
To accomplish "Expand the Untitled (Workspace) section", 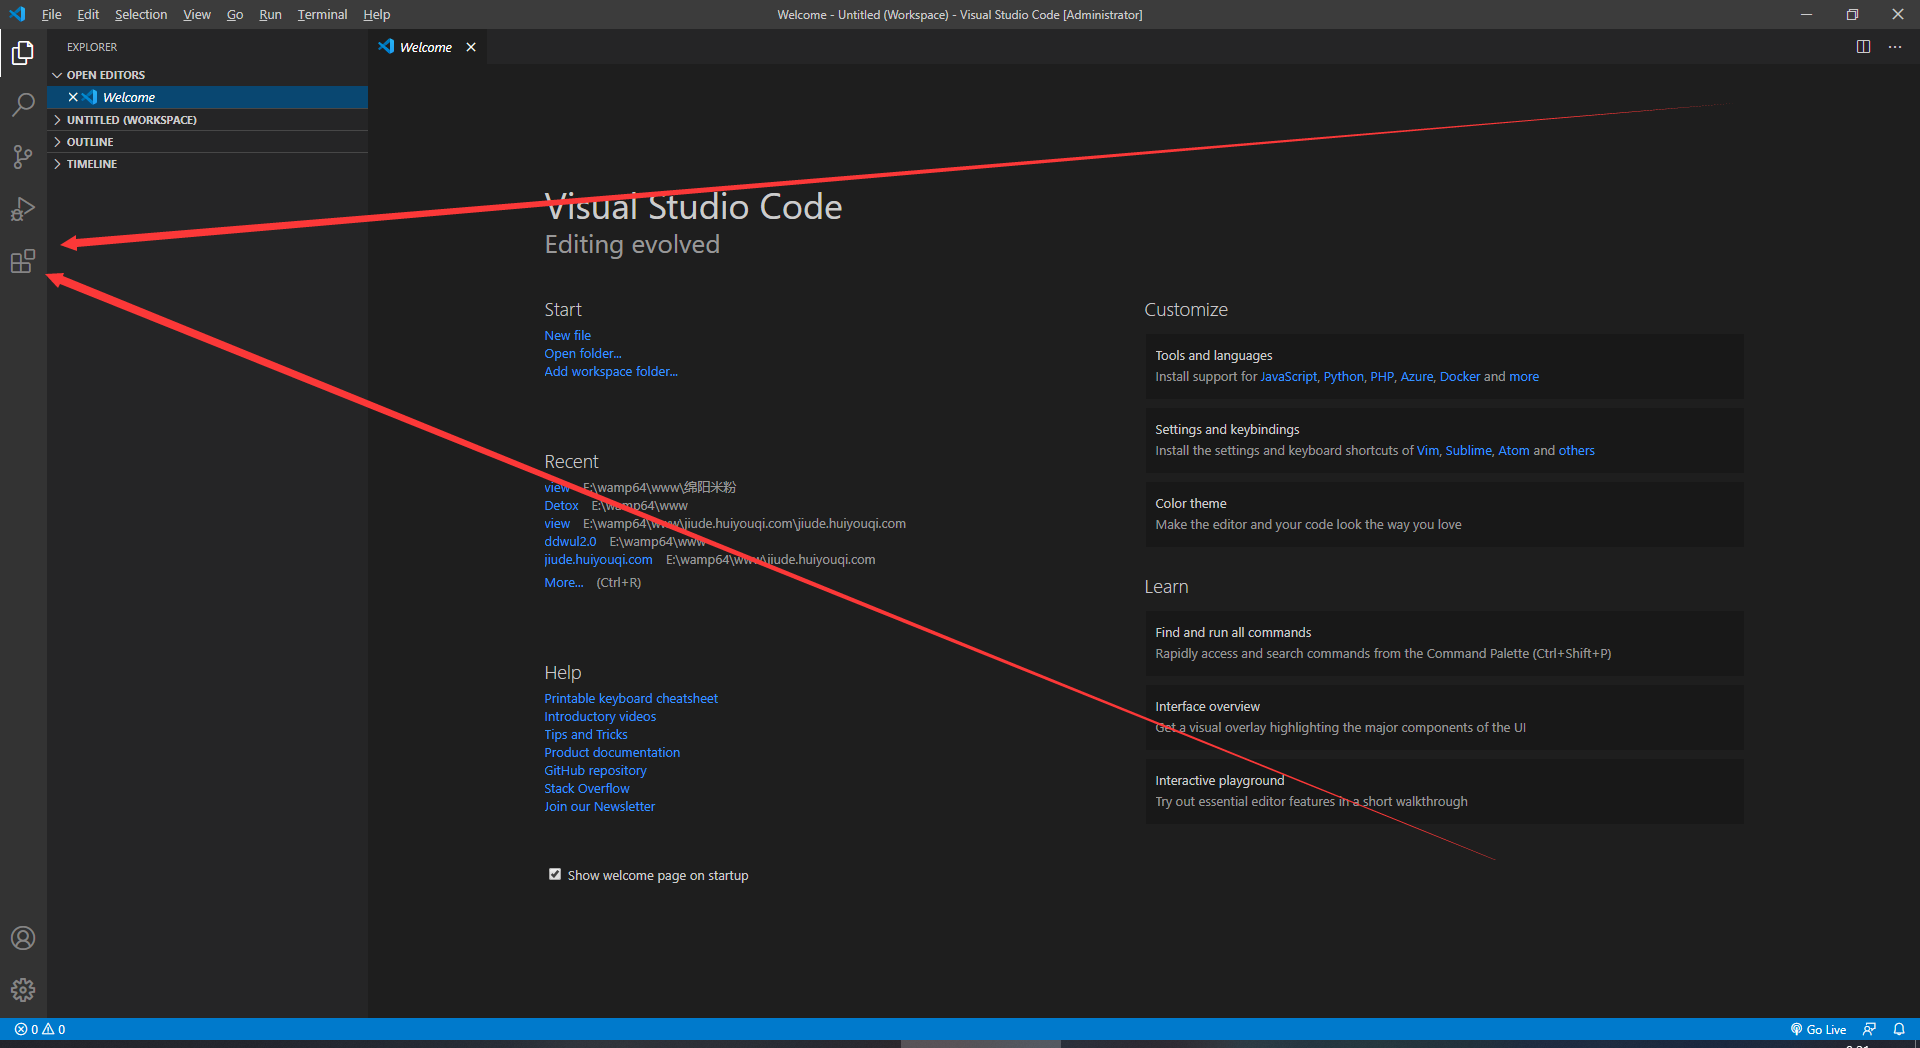I will click(x=208, y=120).
